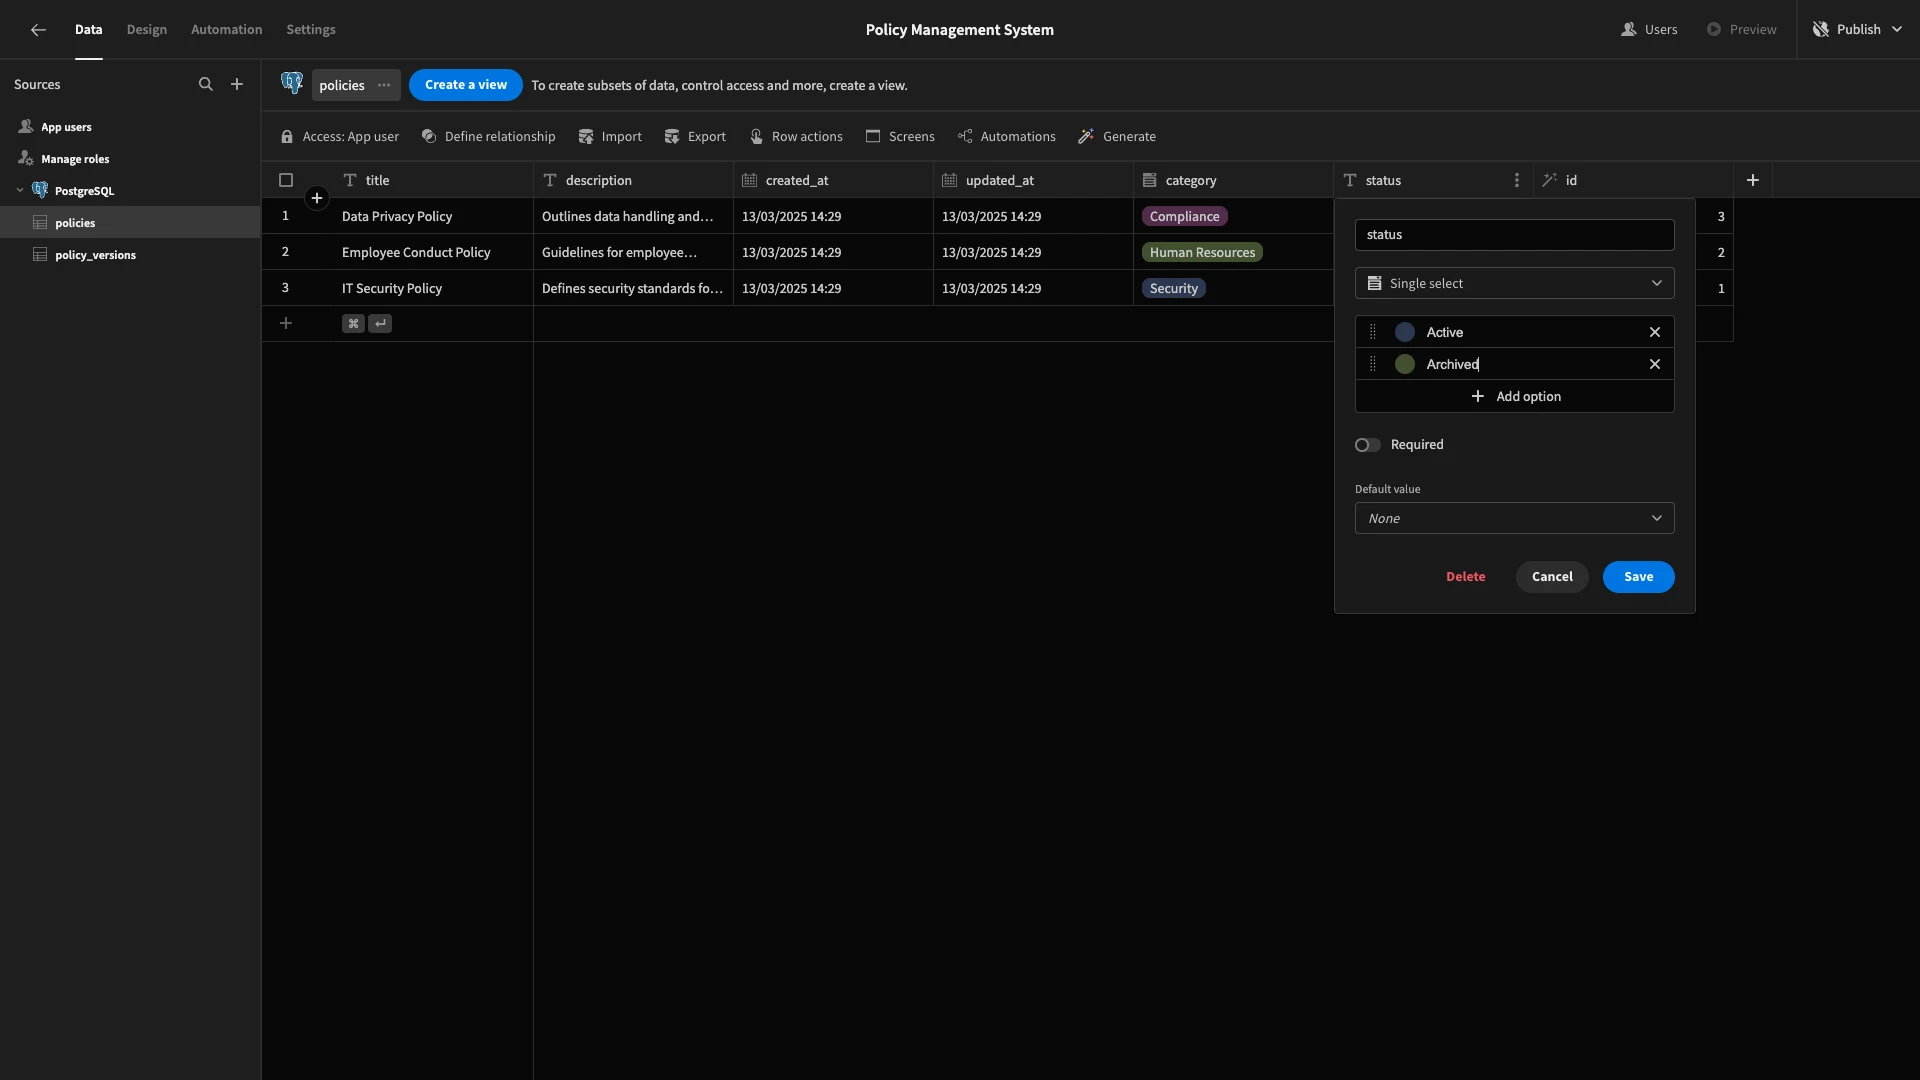Open Access: App user settings
Screen dimensions: 1920x1080
pyautogui.click(x=340, y=137)
